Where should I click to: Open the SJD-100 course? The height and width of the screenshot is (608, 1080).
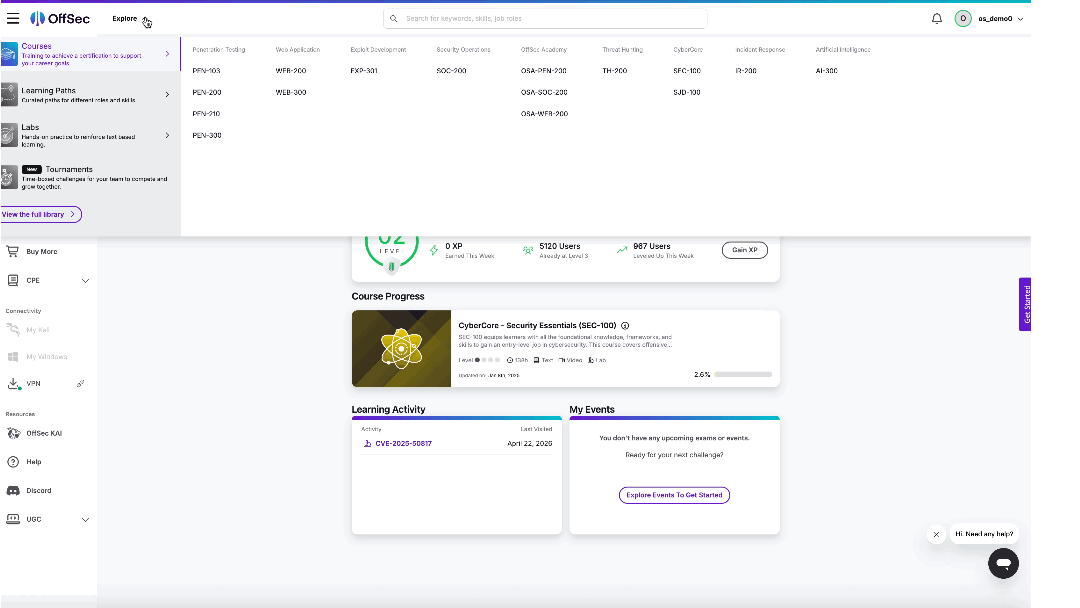pos(687,92)
